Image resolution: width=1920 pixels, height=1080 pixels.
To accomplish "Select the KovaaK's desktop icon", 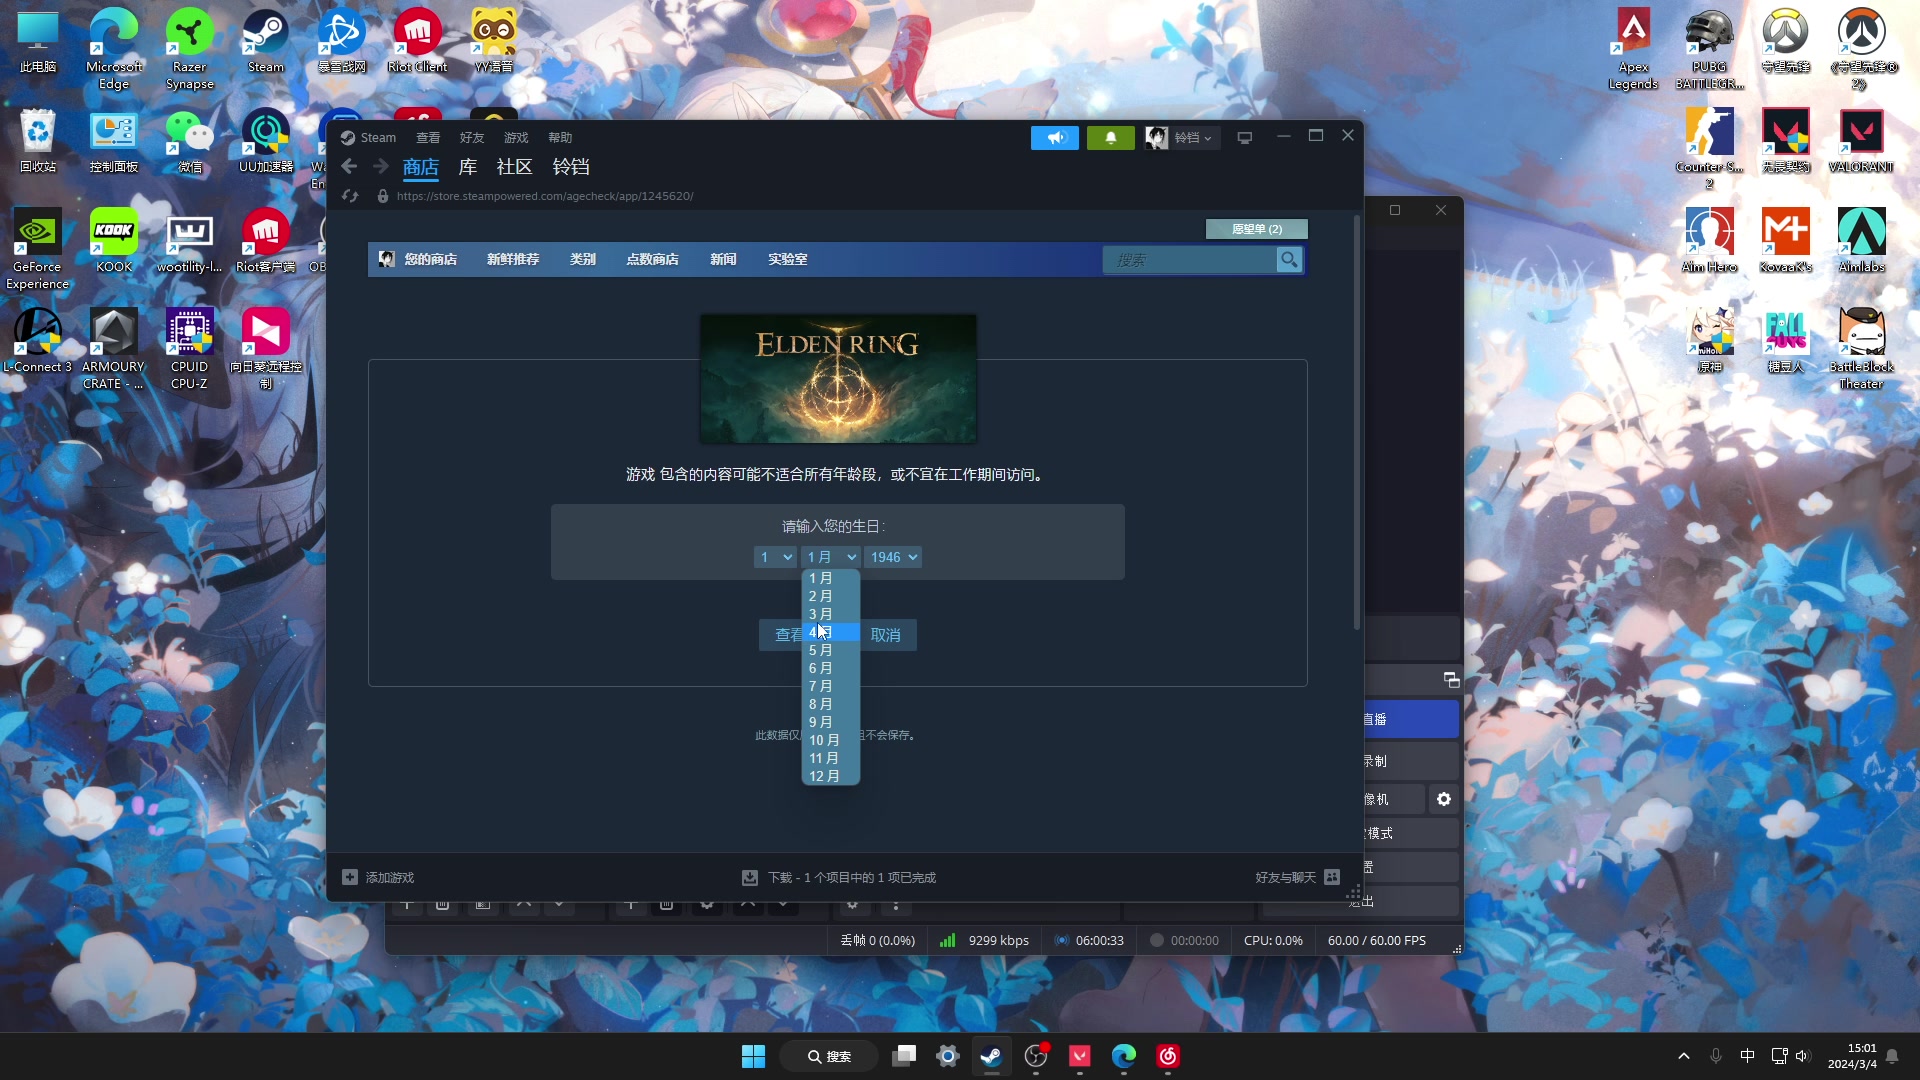I will pyautogui.click(x=1785, y=241).
